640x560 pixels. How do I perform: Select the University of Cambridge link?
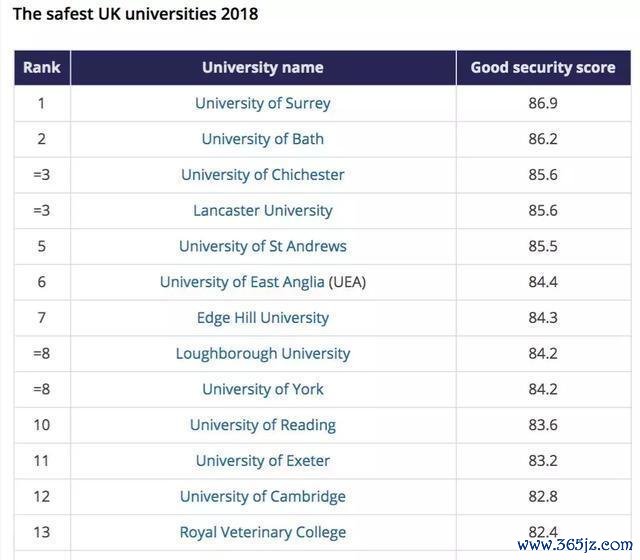262,497
